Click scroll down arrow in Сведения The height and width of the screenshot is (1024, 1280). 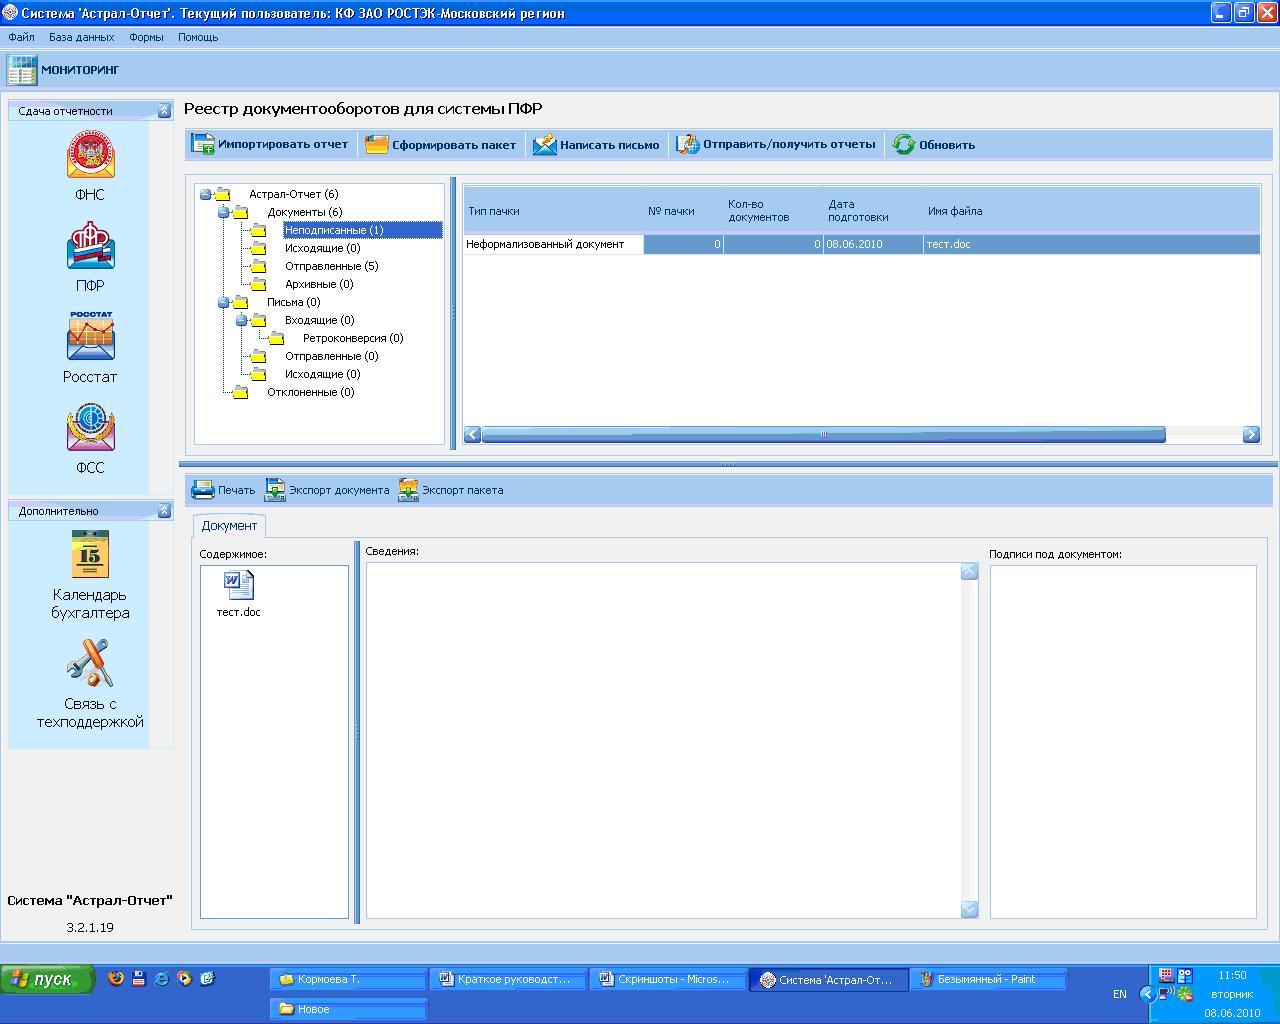(969, 909)
